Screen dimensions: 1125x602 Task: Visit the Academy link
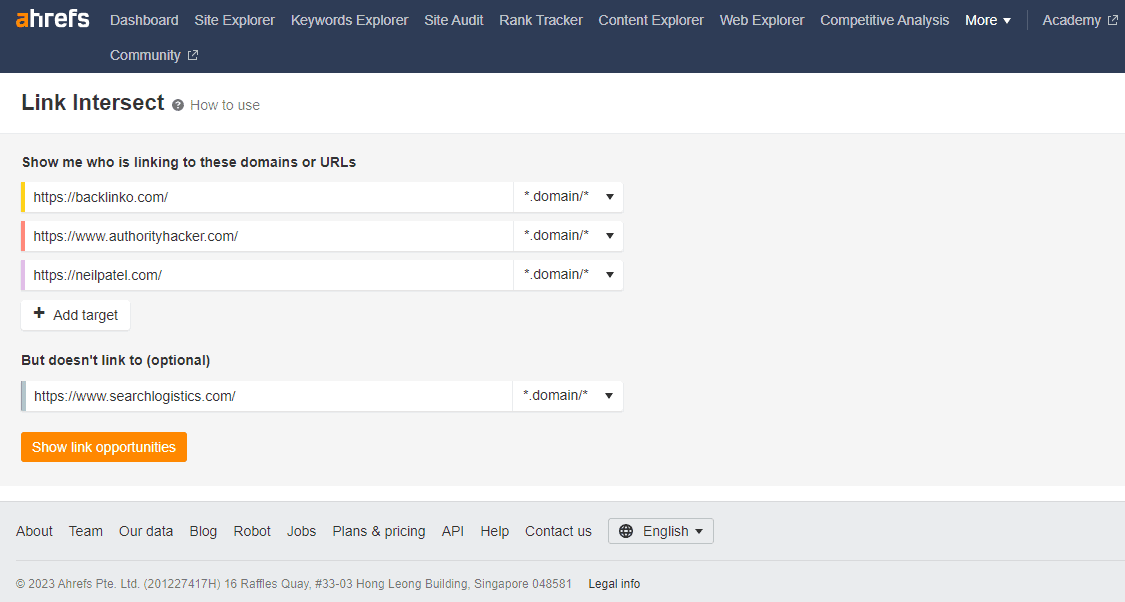tap(1071, 20)
